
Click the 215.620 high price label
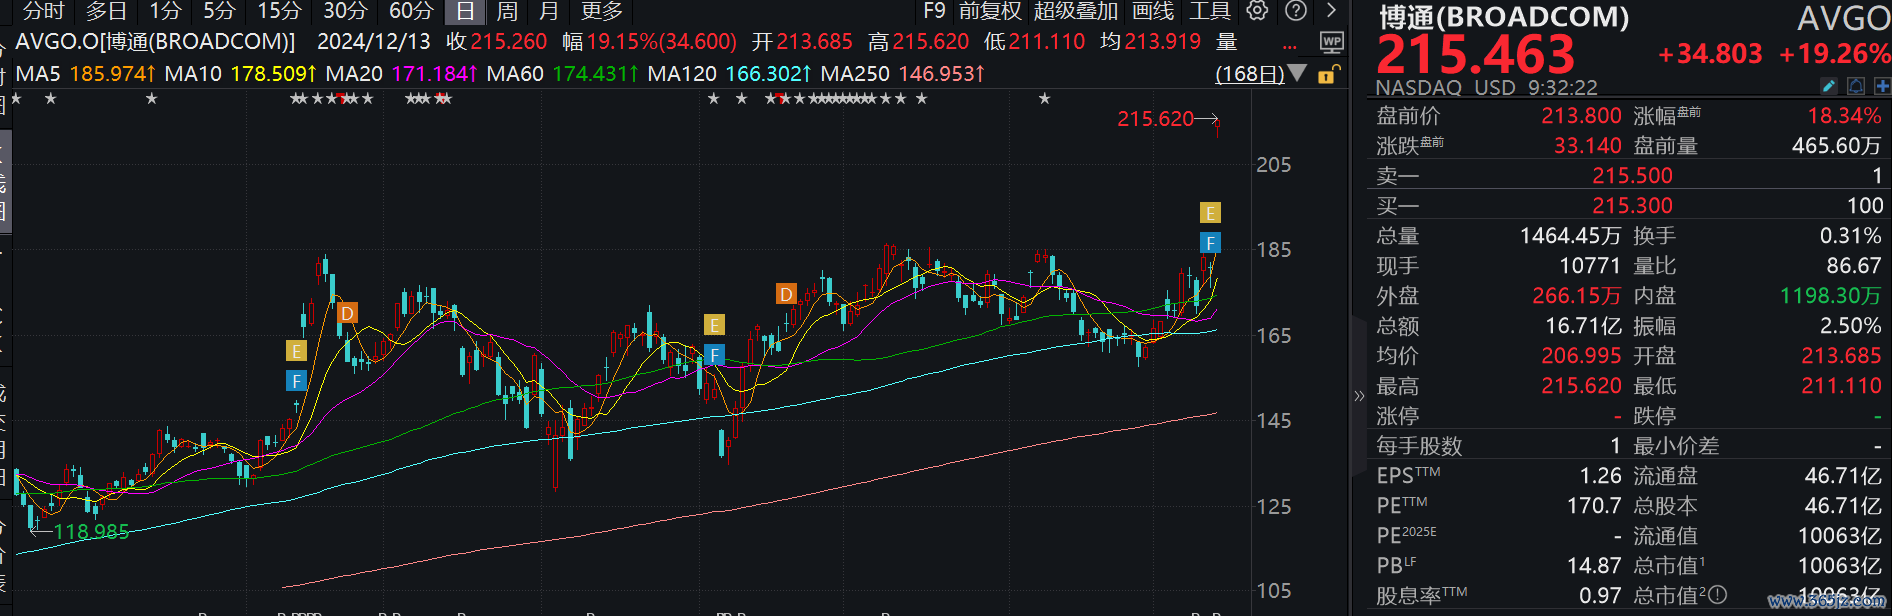(x=1155, y=119)
